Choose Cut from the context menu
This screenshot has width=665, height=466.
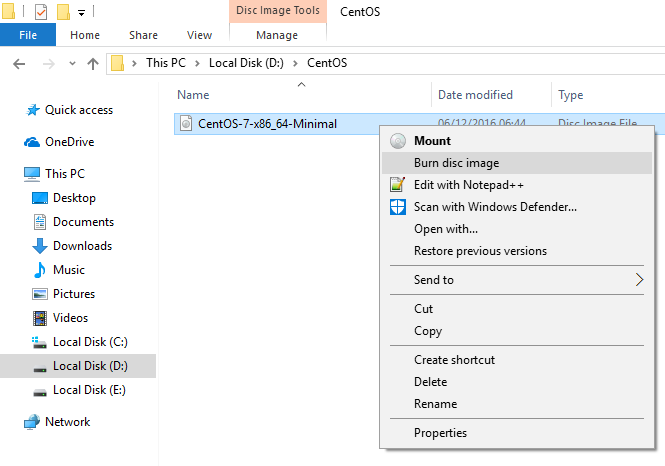click(x=517, y=309)
